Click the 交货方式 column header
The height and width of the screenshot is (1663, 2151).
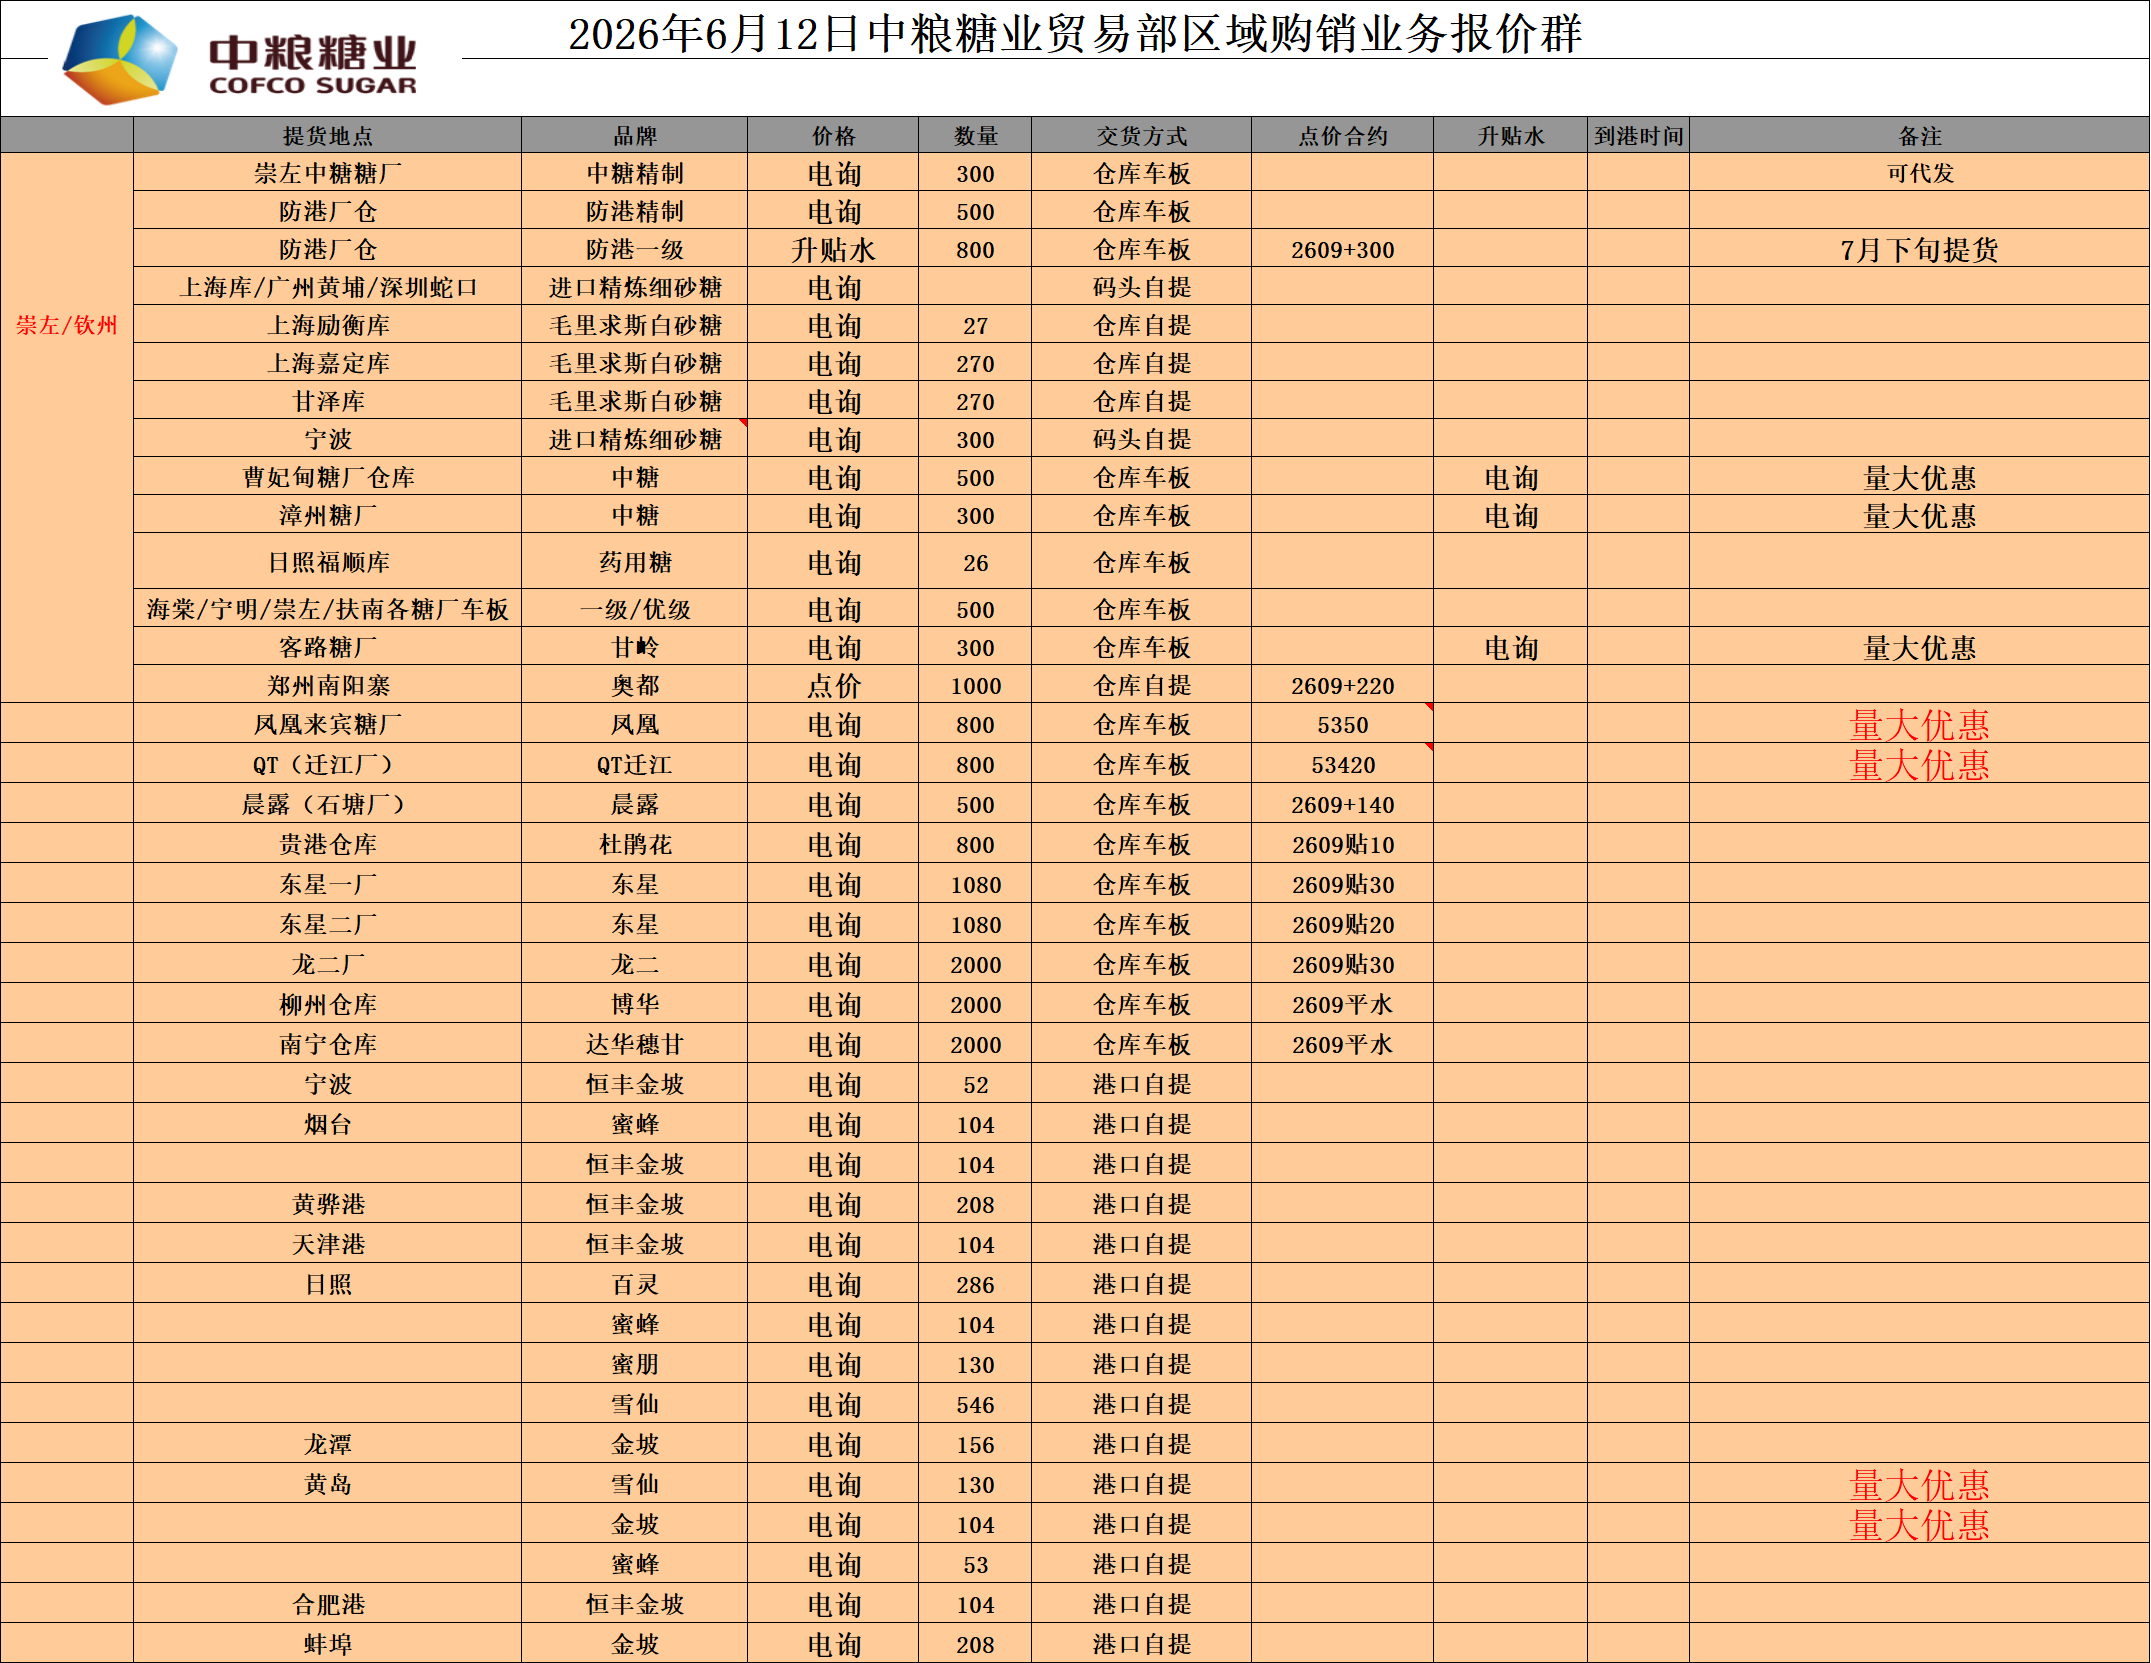tap(1142, 136)
